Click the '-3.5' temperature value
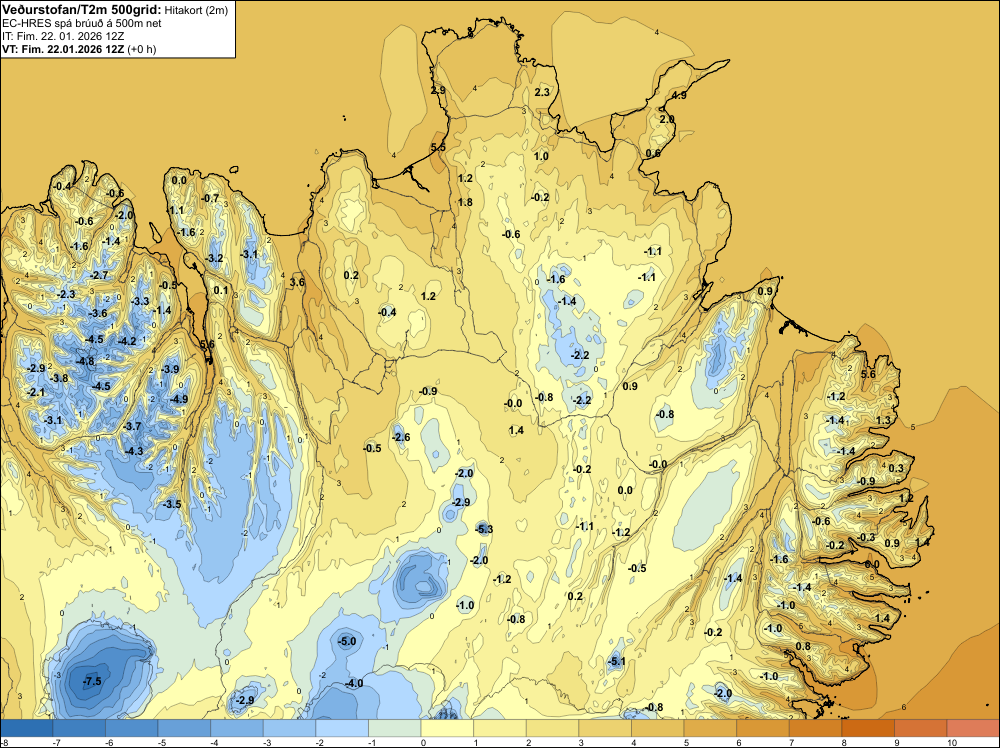This screenshot has width=1000, height=748. tap(172, 504)
